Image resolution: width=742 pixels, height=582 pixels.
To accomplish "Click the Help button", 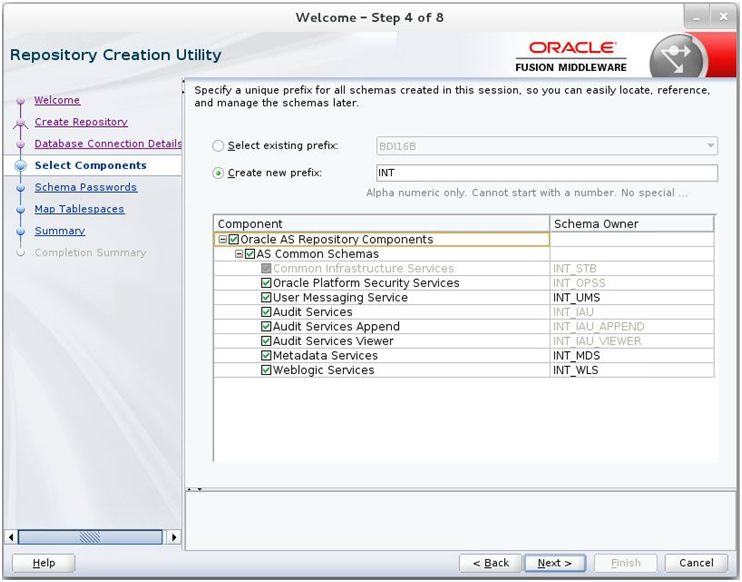I will click(44, 563).
